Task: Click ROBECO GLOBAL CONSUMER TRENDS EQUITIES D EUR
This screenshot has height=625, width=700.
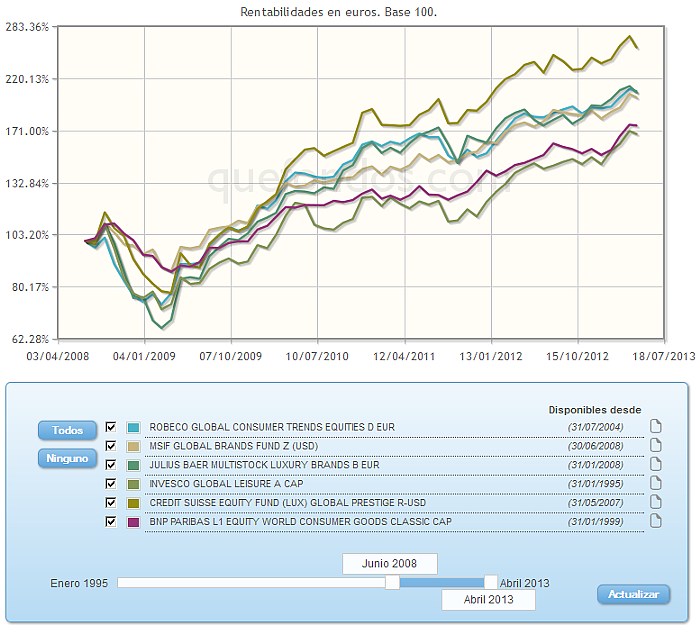Action: pyautogui.click(x=272, y=427)
